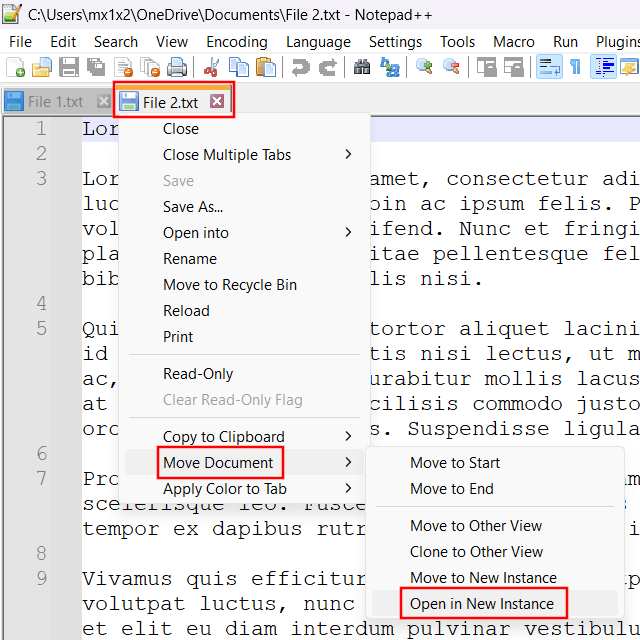This screenshot has width=640, height=640.
Task: Open the Tools menu
Action: [x=457, y=42]
